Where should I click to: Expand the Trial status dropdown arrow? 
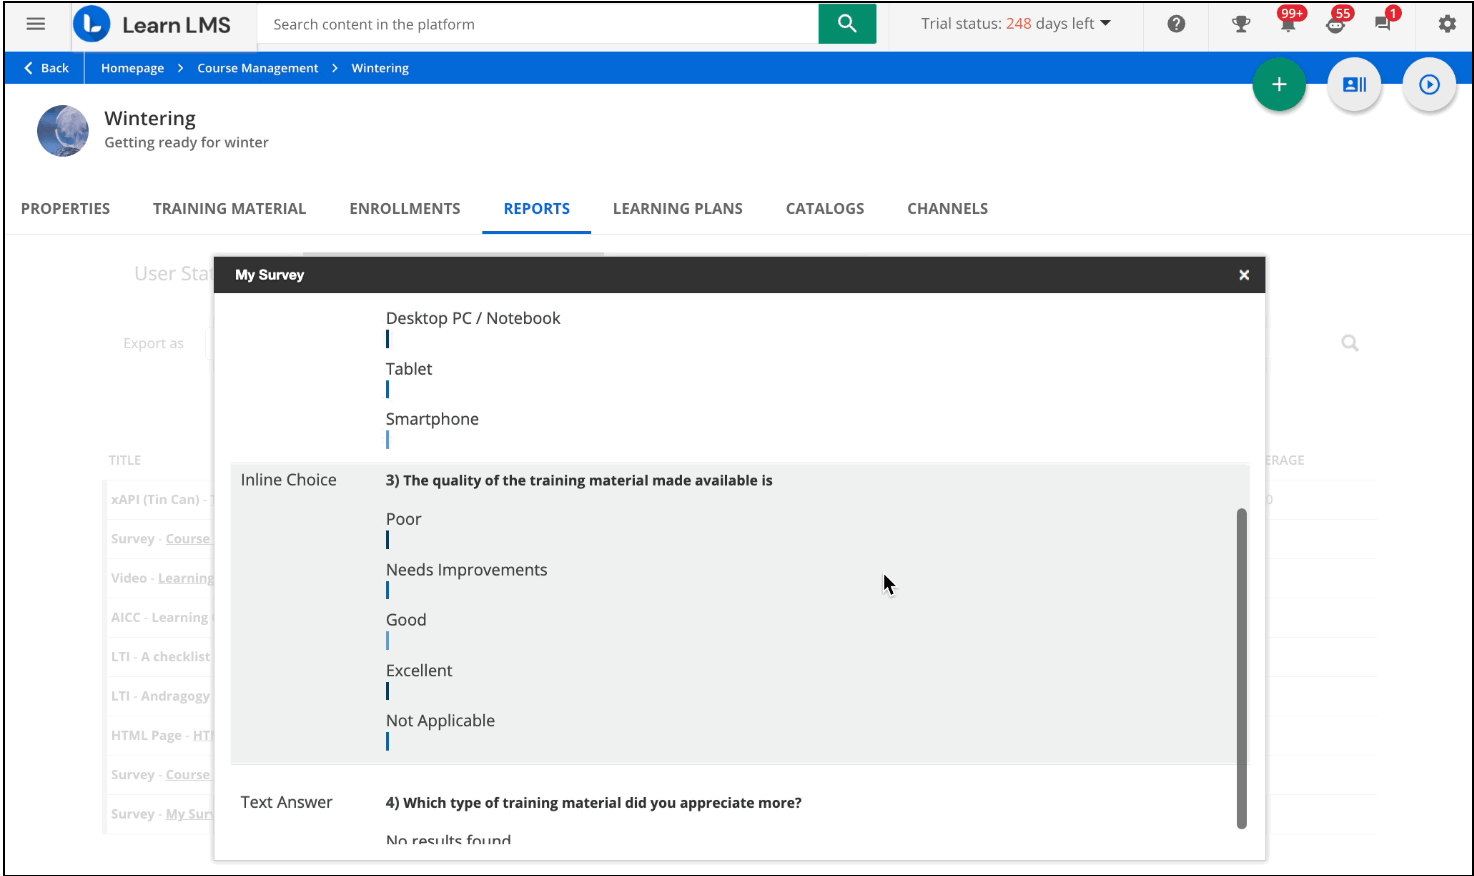(x=1105, y=24)
